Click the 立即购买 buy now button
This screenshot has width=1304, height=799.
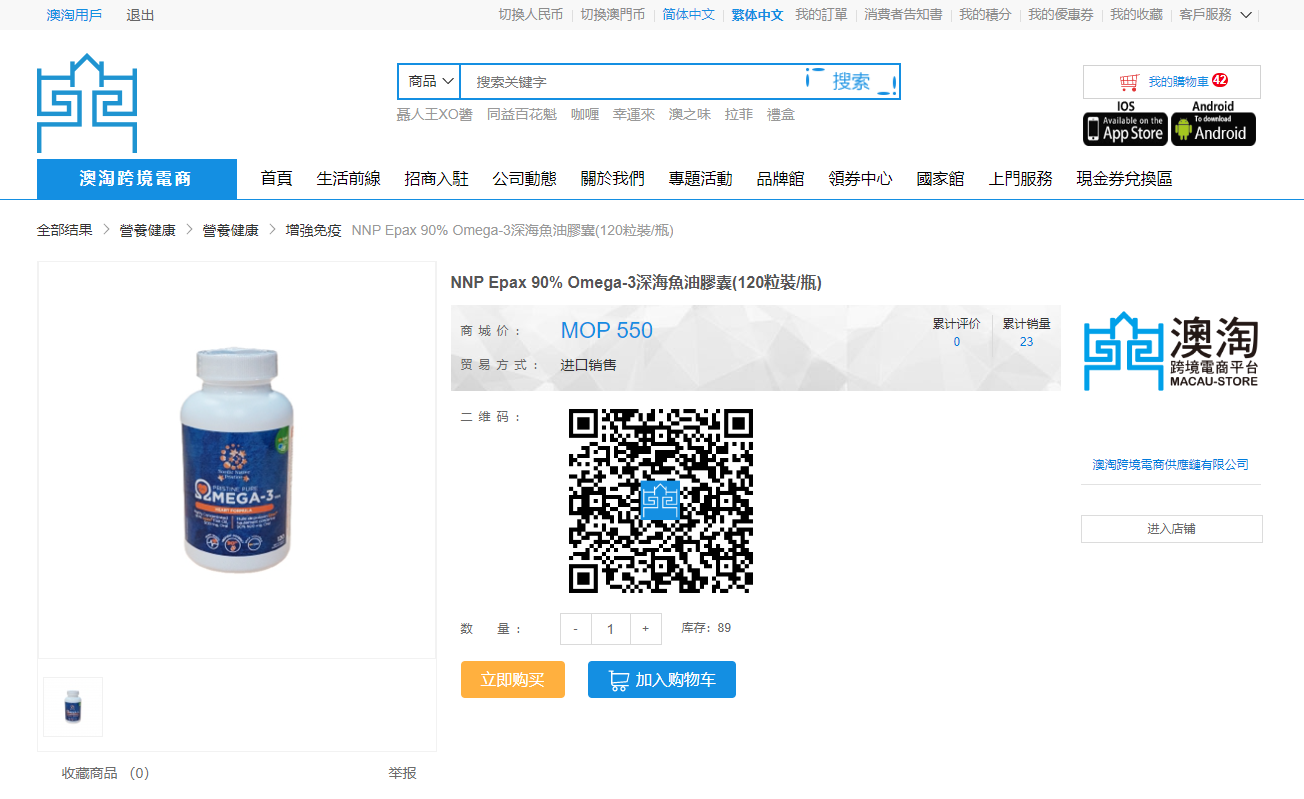click(512, 680)
